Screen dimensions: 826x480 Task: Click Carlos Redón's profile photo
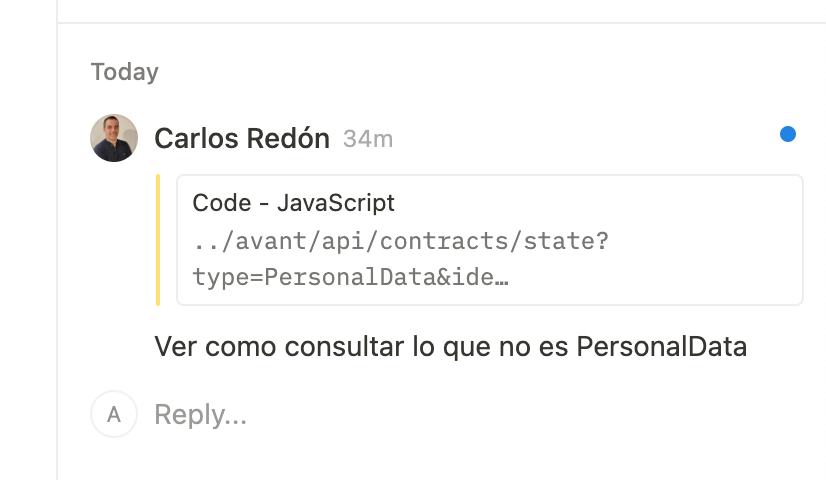pyautogui.click(x=114, y=138)
